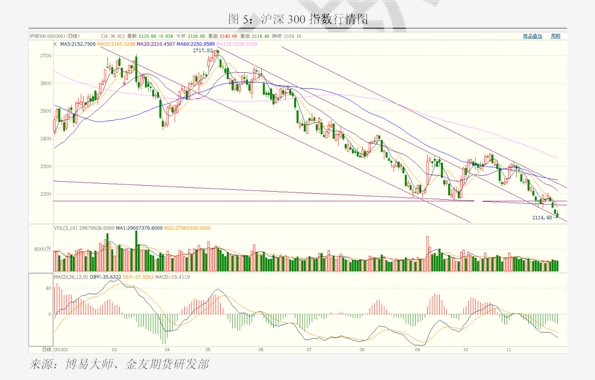Select the 来源 博易大师 source caption

(119, 364)
